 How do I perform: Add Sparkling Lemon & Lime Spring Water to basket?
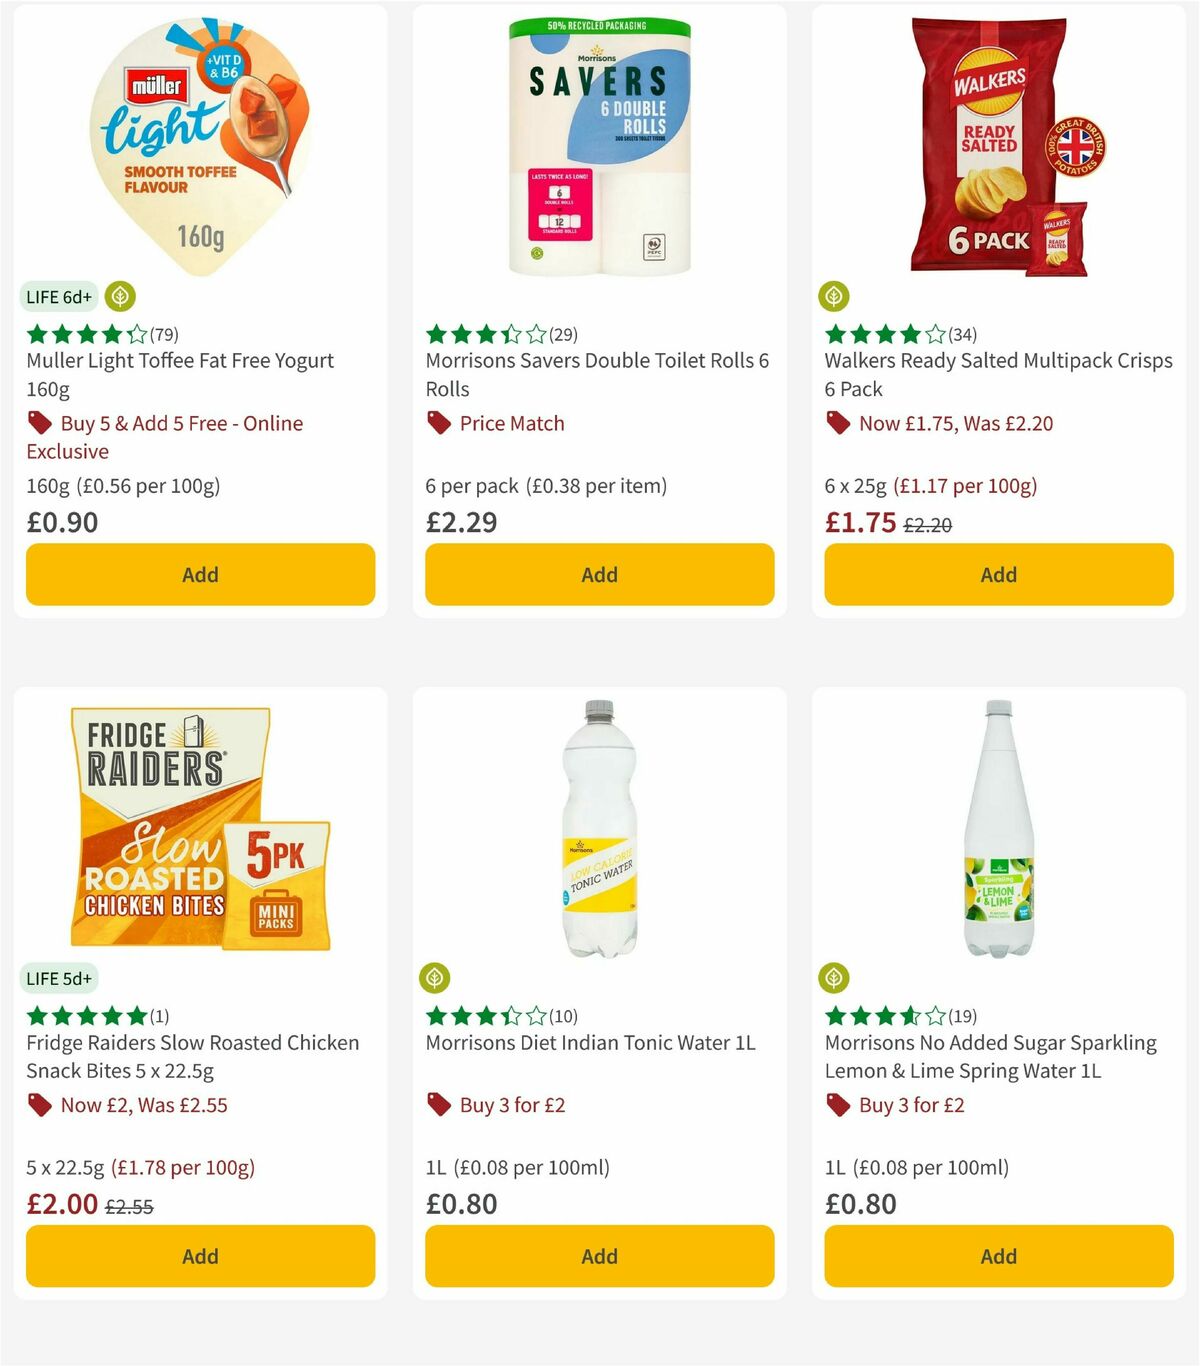(x=998, y=1256)
